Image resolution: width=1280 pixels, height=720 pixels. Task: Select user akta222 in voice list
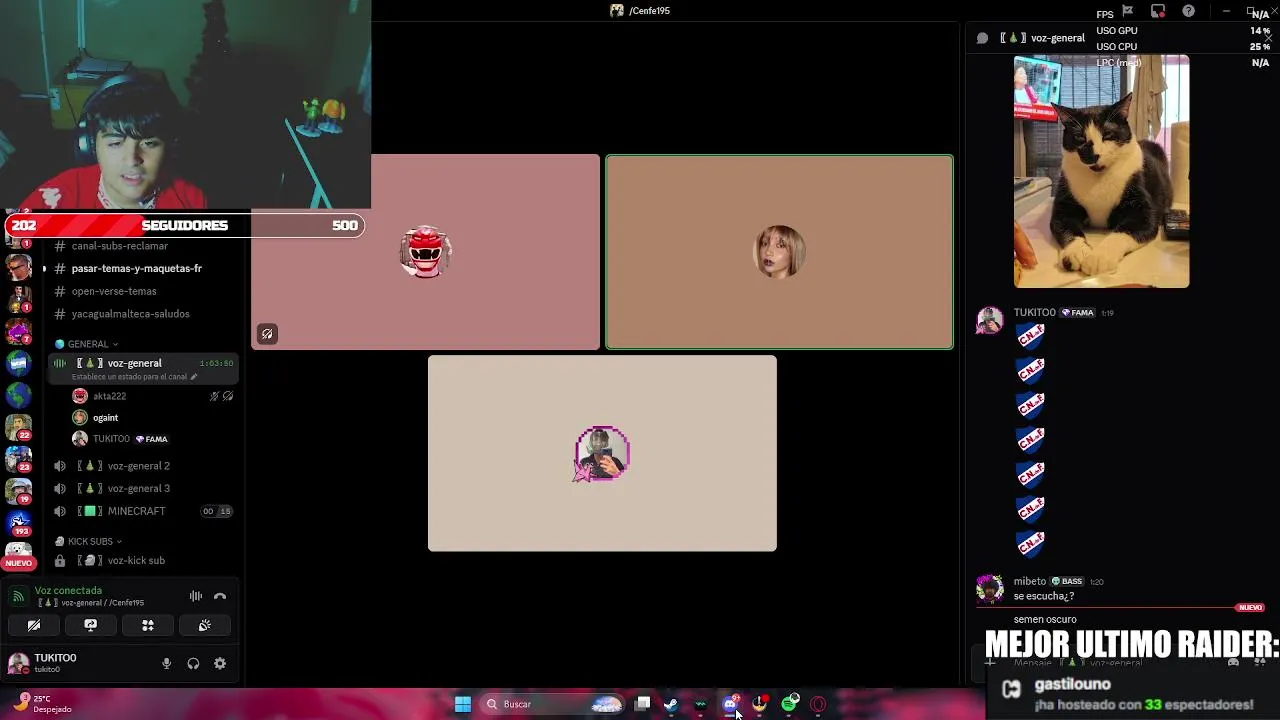coord(109,396)
